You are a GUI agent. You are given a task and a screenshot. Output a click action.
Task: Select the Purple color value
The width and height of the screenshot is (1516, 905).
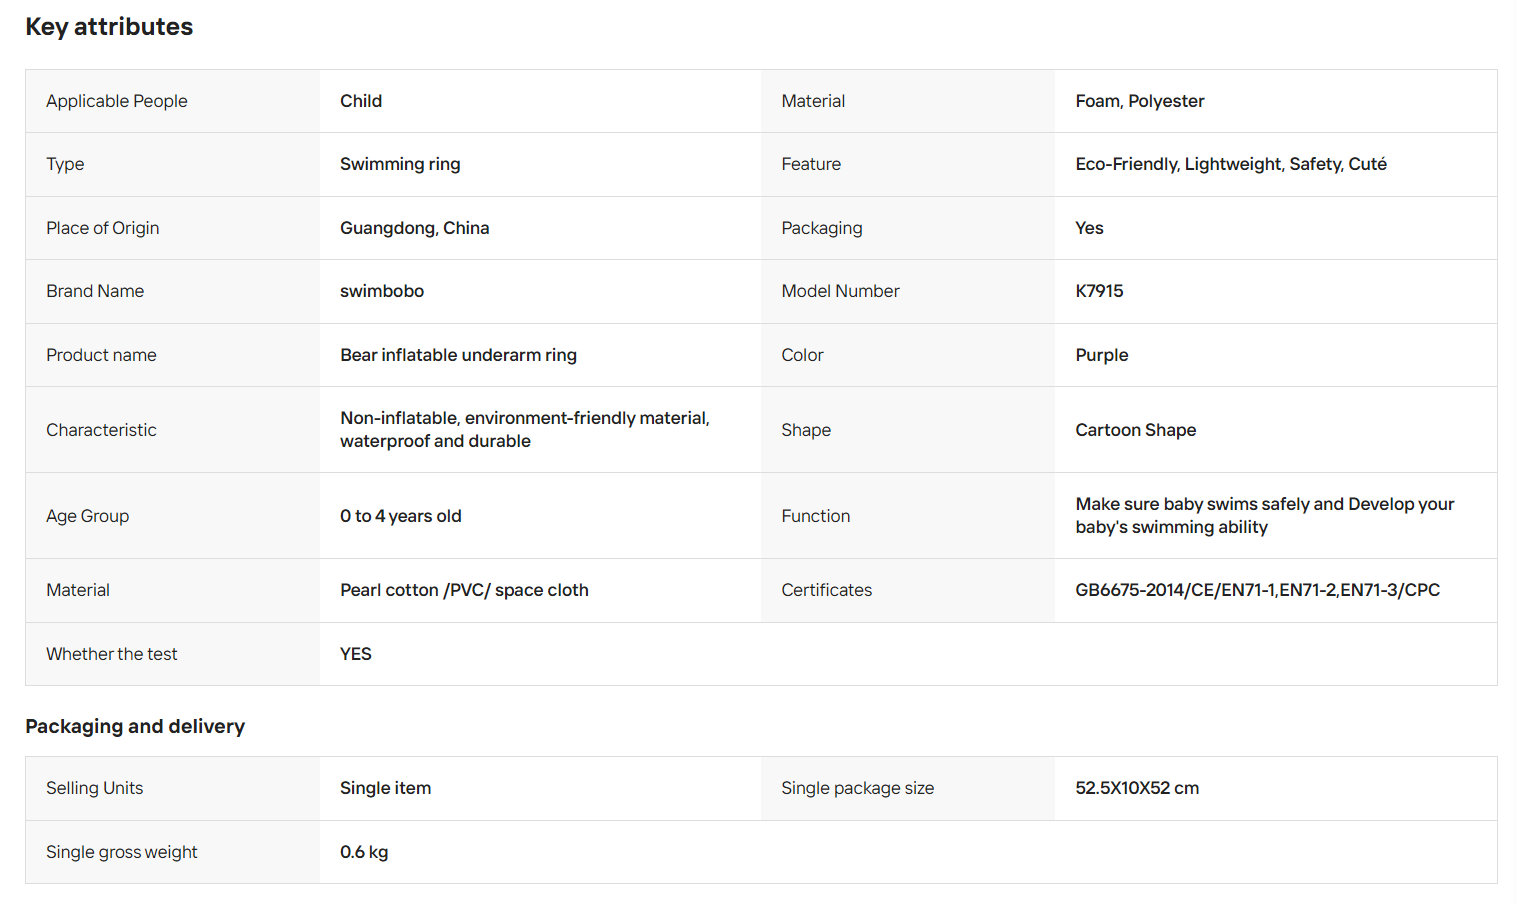(1101, 355)
